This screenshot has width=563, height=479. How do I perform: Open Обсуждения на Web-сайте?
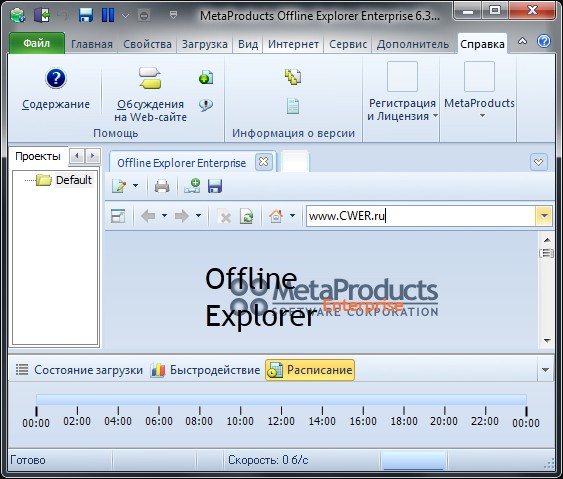point(150,95)
